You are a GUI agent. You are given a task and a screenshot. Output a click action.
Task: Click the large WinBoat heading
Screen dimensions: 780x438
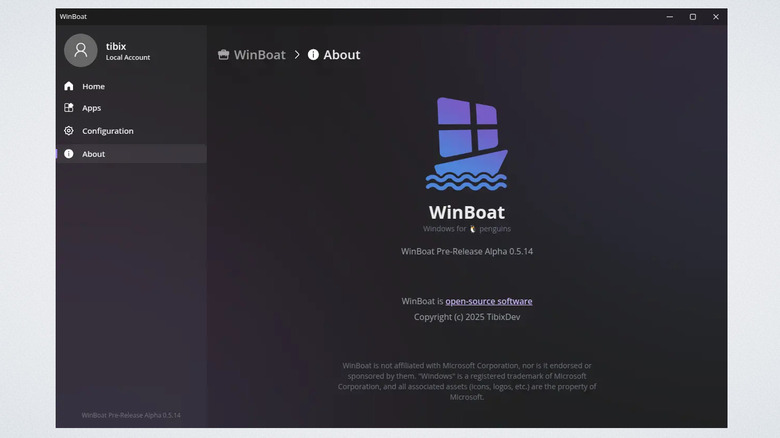coord(467,213)
